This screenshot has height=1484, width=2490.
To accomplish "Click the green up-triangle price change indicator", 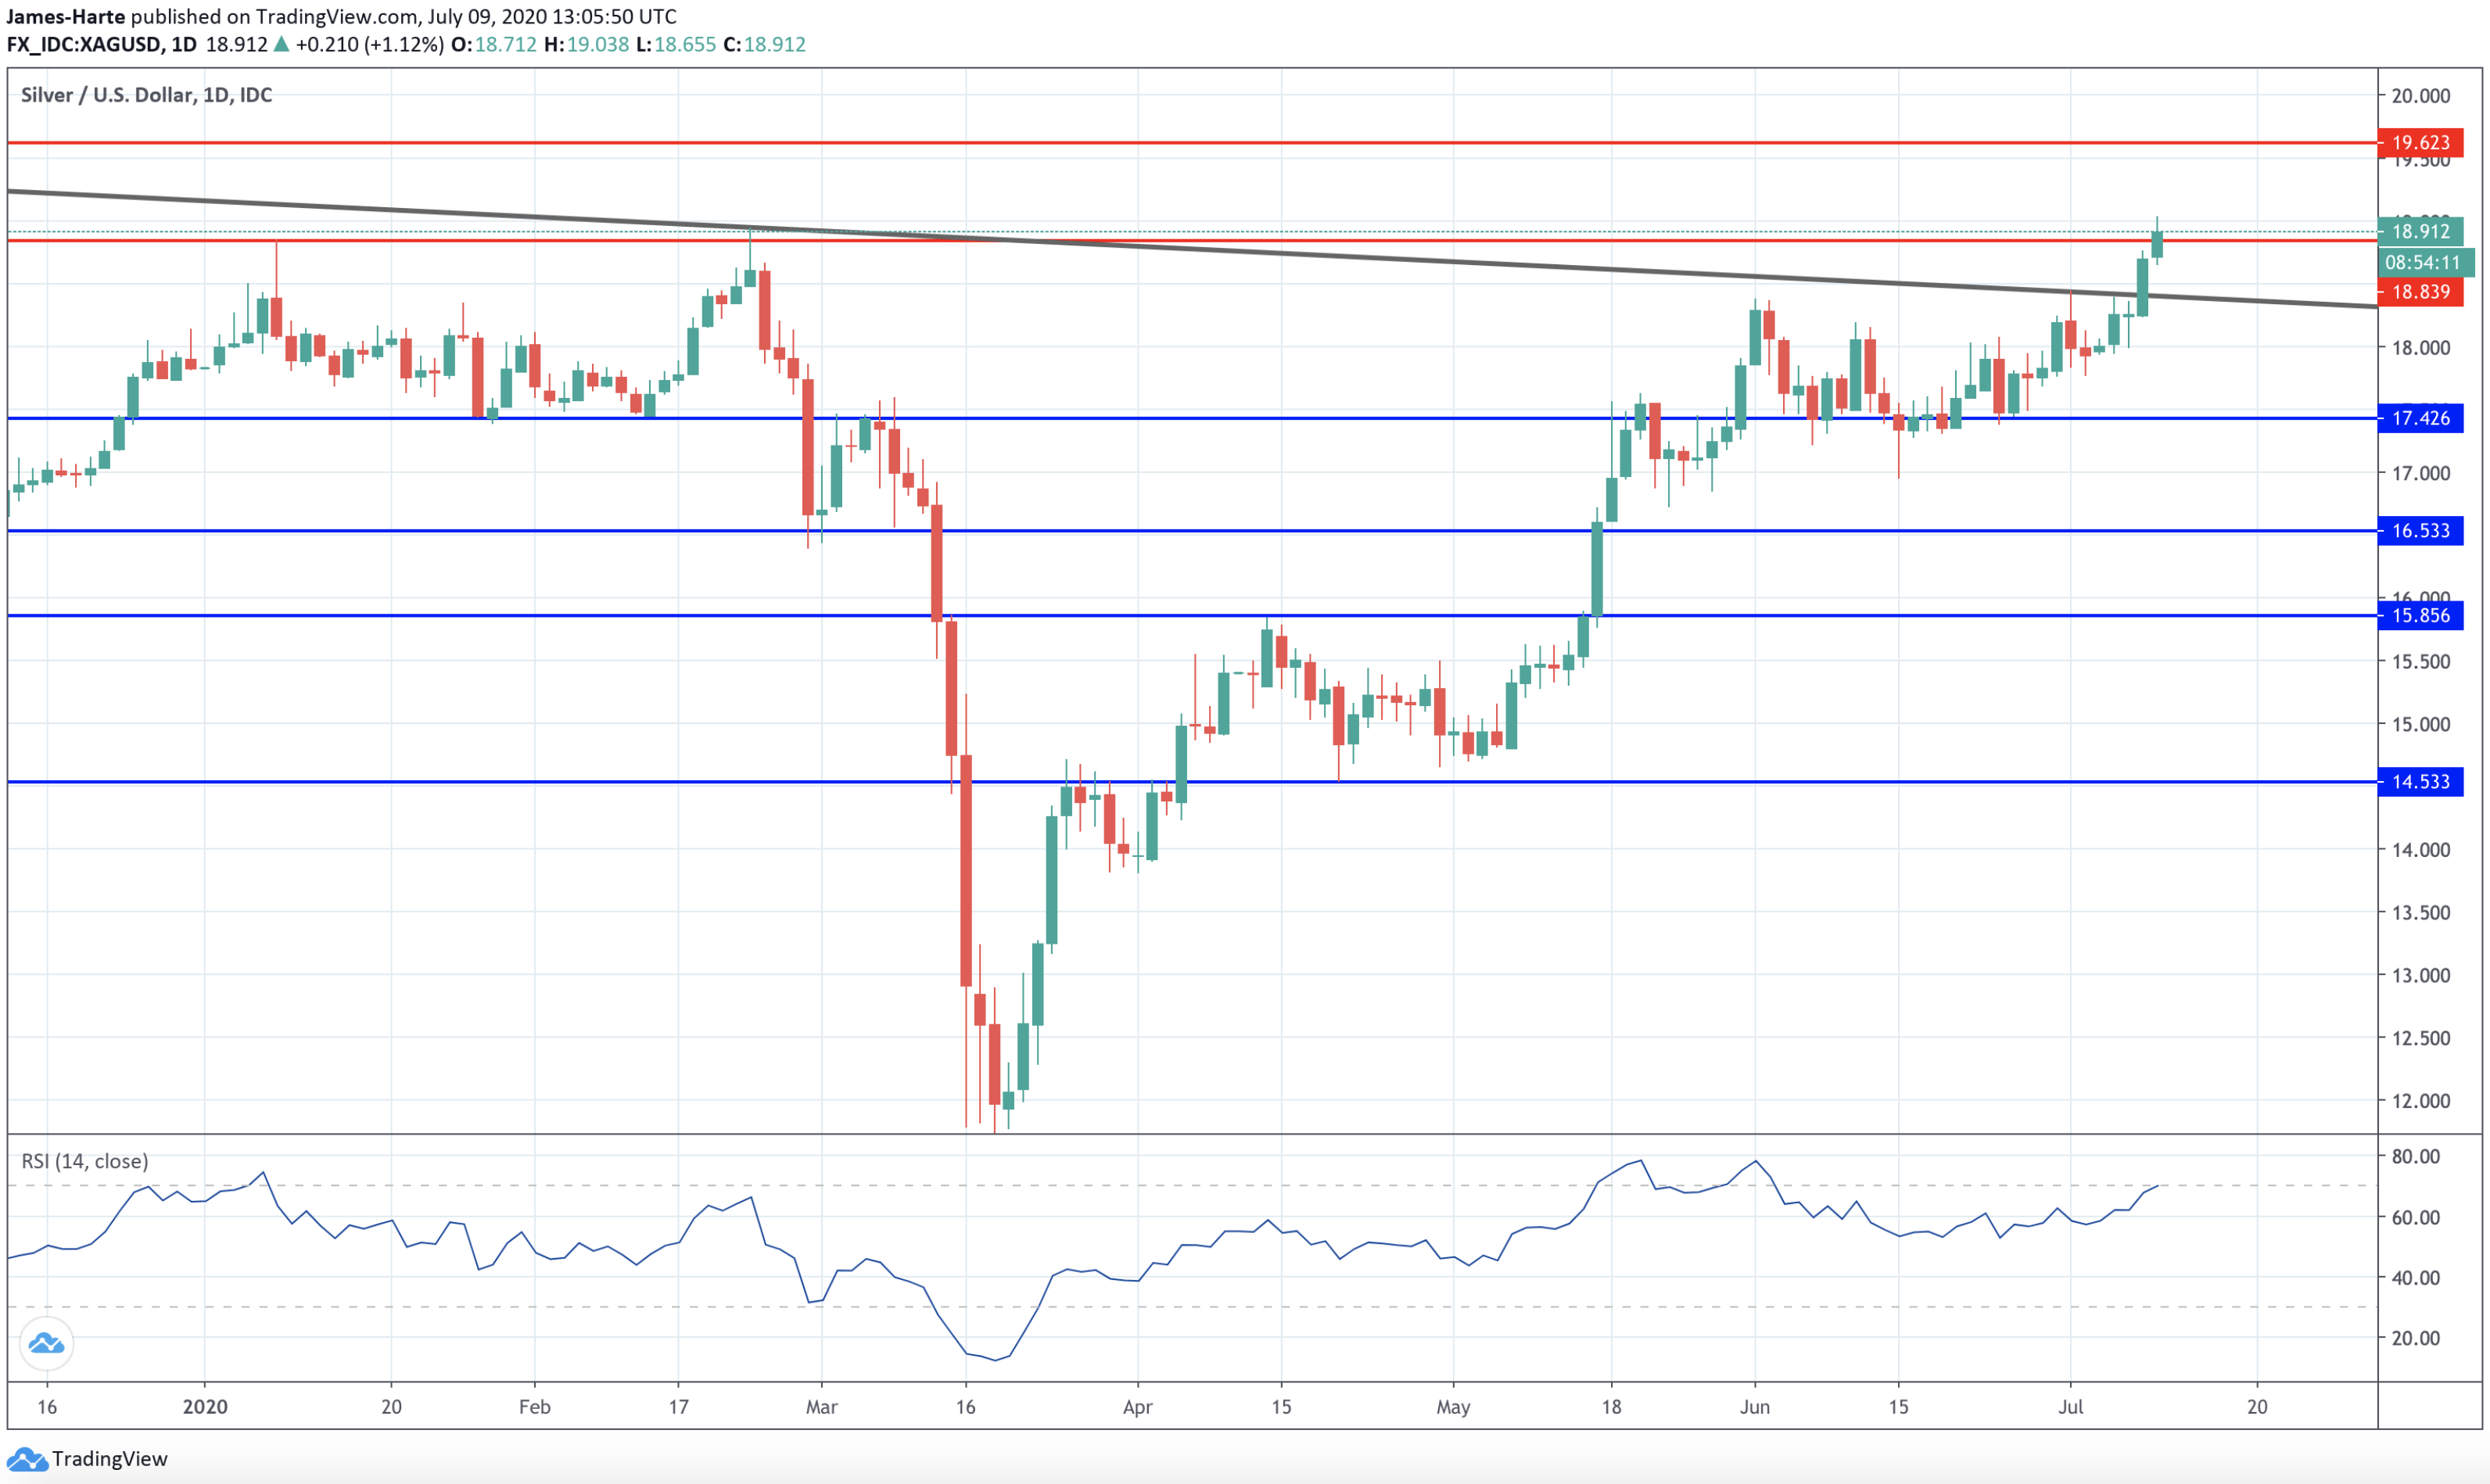I will 281,44.
